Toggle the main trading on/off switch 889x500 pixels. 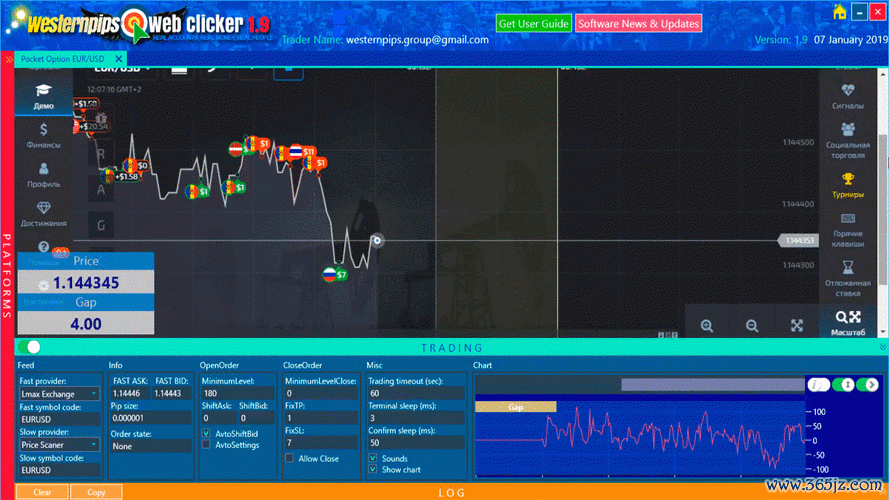[29, 346]
